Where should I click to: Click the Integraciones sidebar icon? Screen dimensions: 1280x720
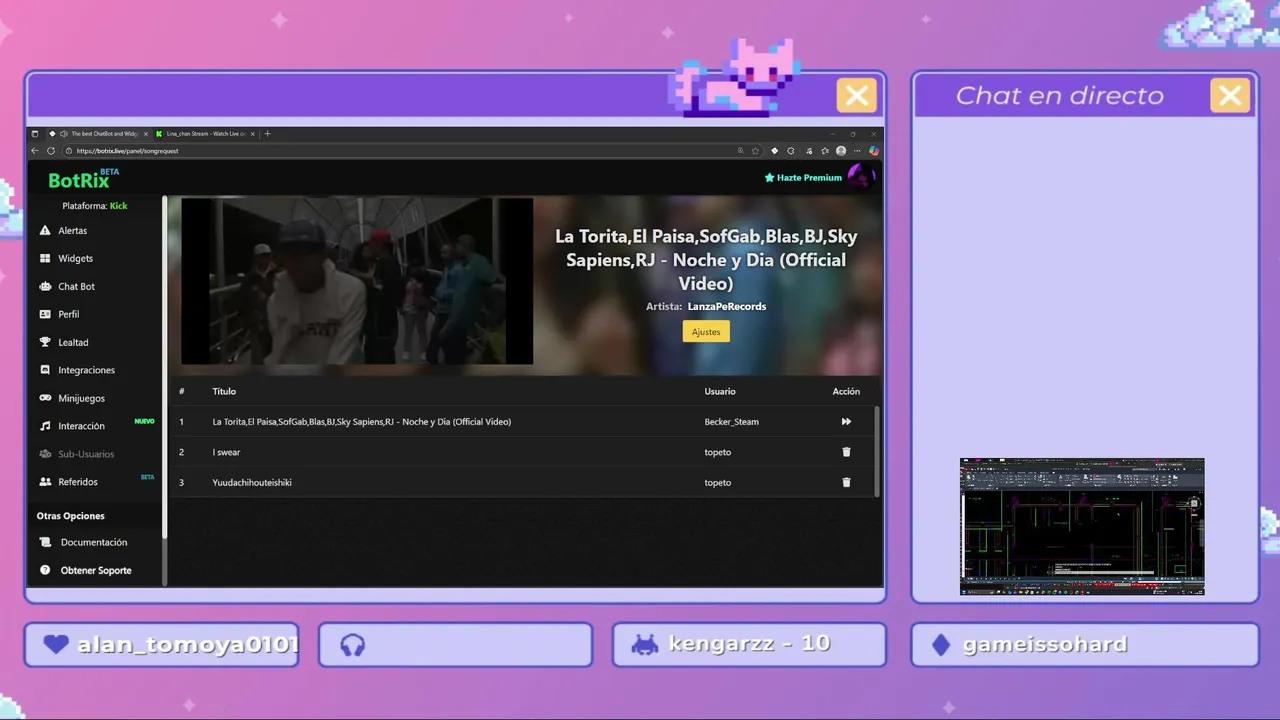(x=44, y=370)
